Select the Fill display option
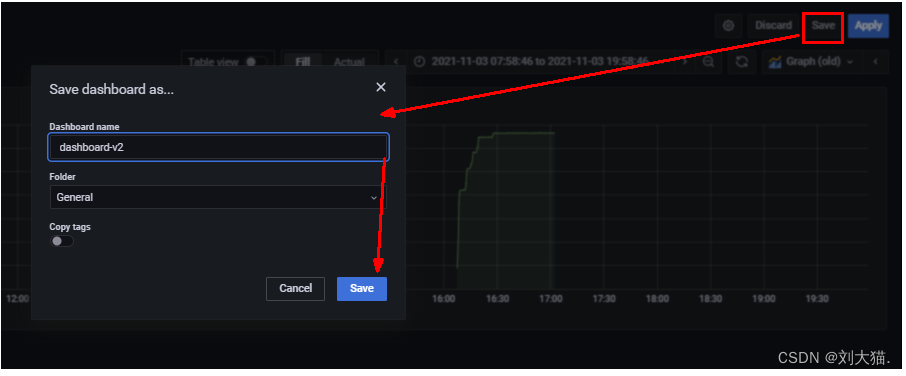The height and width of the screenshot is (376, 906). (x=303, y=62)
